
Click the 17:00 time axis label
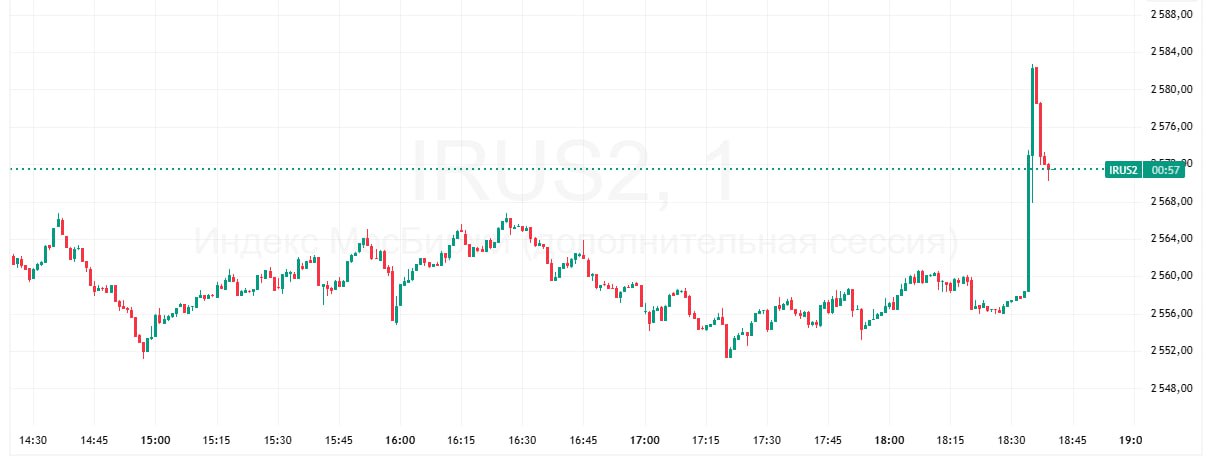pyautogui.click(x=645, y=440)
